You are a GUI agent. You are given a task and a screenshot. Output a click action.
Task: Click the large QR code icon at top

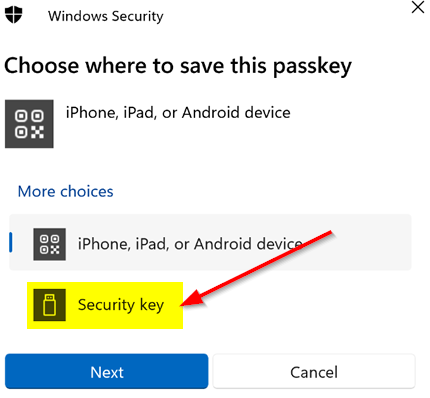pyautogui.click(x=29, y=124)
